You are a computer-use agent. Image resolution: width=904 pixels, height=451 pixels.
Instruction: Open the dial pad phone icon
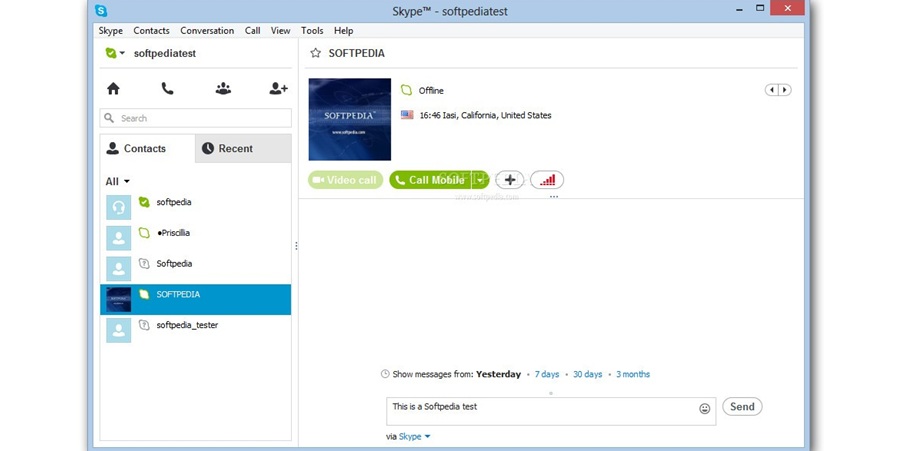[167, 89]
